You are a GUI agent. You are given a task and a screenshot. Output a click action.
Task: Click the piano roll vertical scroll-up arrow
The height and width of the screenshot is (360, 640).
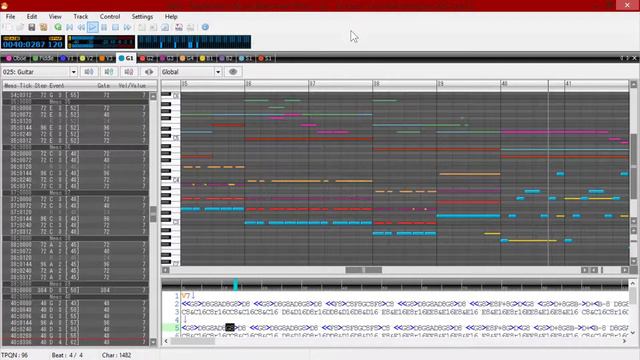634,84
